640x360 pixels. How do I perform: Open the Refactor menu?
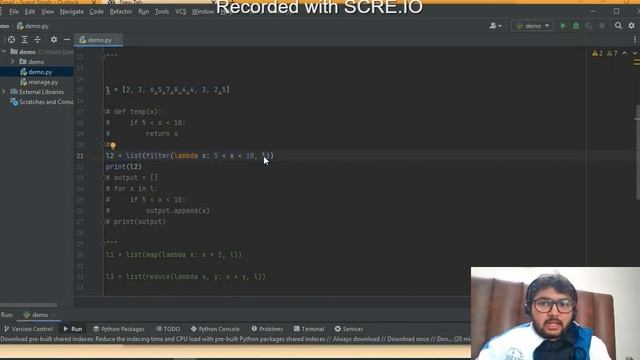tap(121, 11)
